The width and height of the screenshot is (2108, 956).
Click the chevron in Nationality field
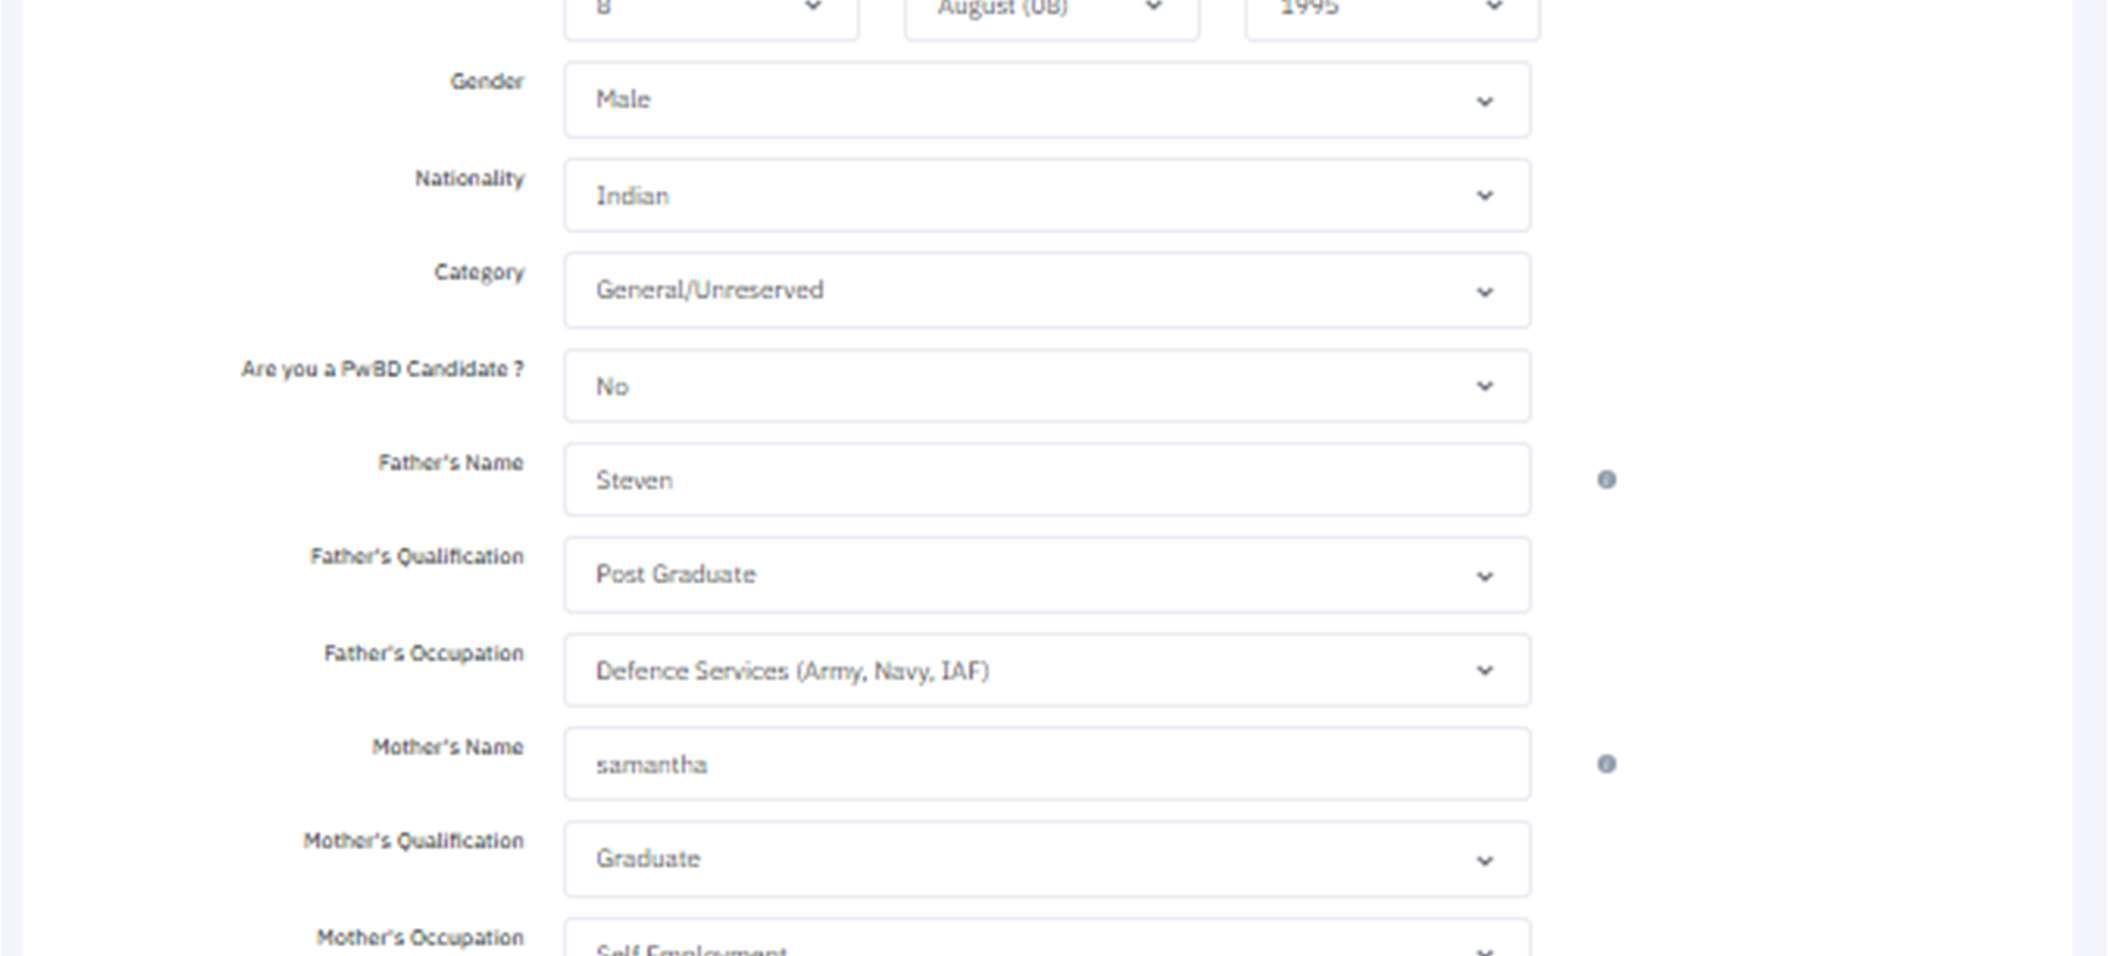pos(1485,196)
